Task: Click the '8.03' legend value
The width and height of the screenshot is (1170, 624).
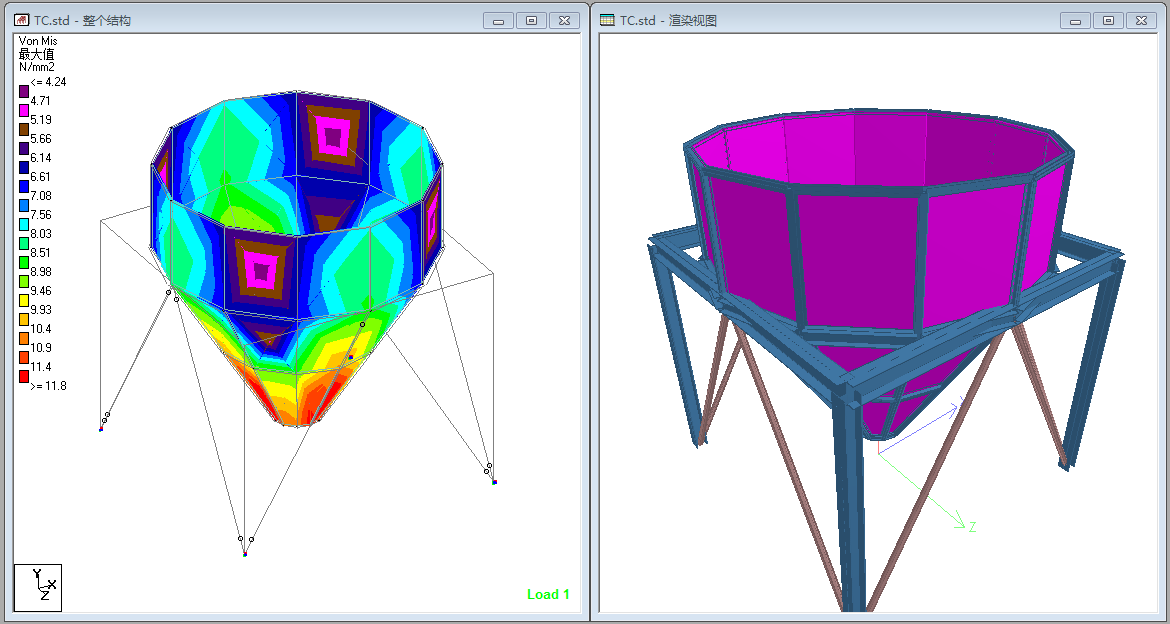Action: click(40, 234)
